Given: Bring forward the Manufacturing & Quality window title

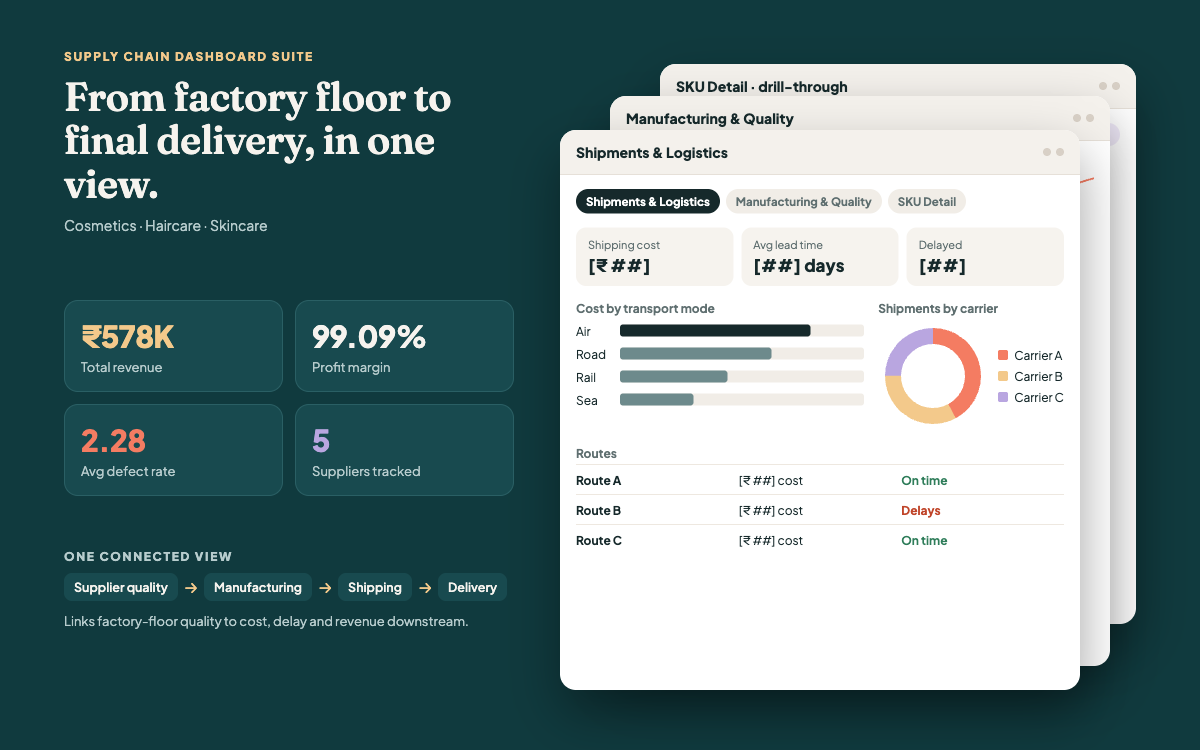Looking at the screenshot, I should (710, 119).
